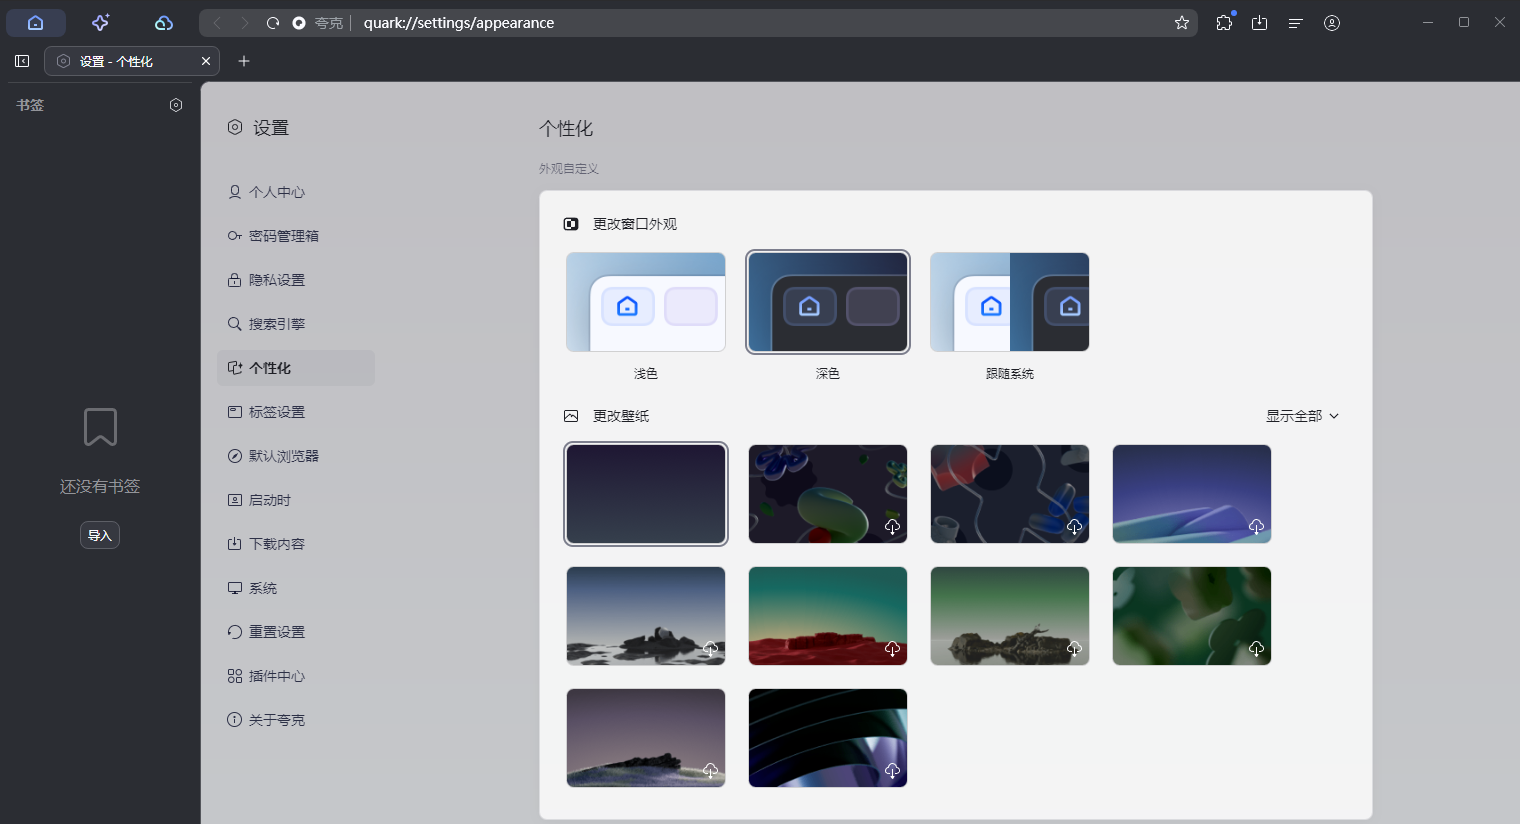Select the 跟随系统 follow system theme
Screen dimensions: 1520x824
coord(1009,302)
